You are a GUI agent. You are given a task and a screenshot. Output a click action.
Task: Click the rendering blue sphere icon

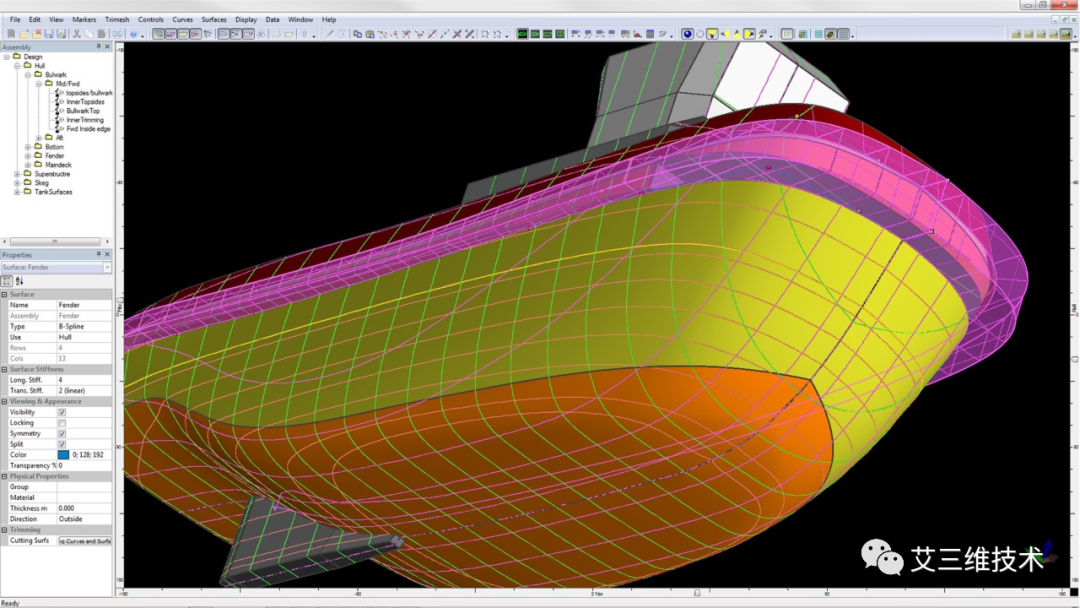click(687, 34)
